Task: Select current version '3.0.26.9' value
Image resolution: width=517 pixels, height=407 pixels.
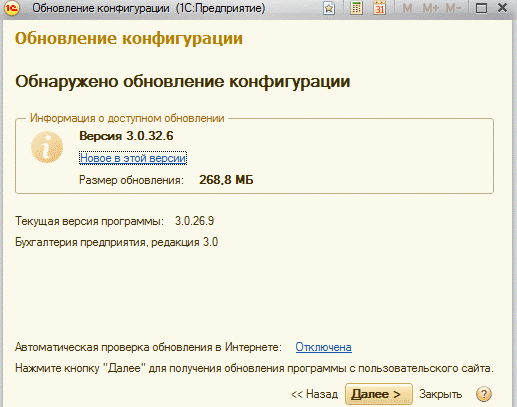Action: click(195, 221)
